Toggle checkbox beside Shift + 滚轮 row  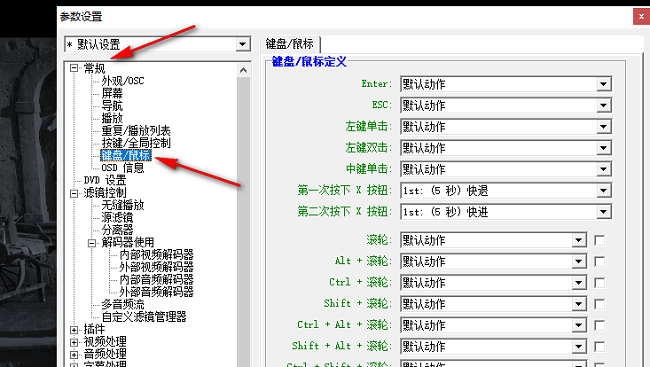599,304
